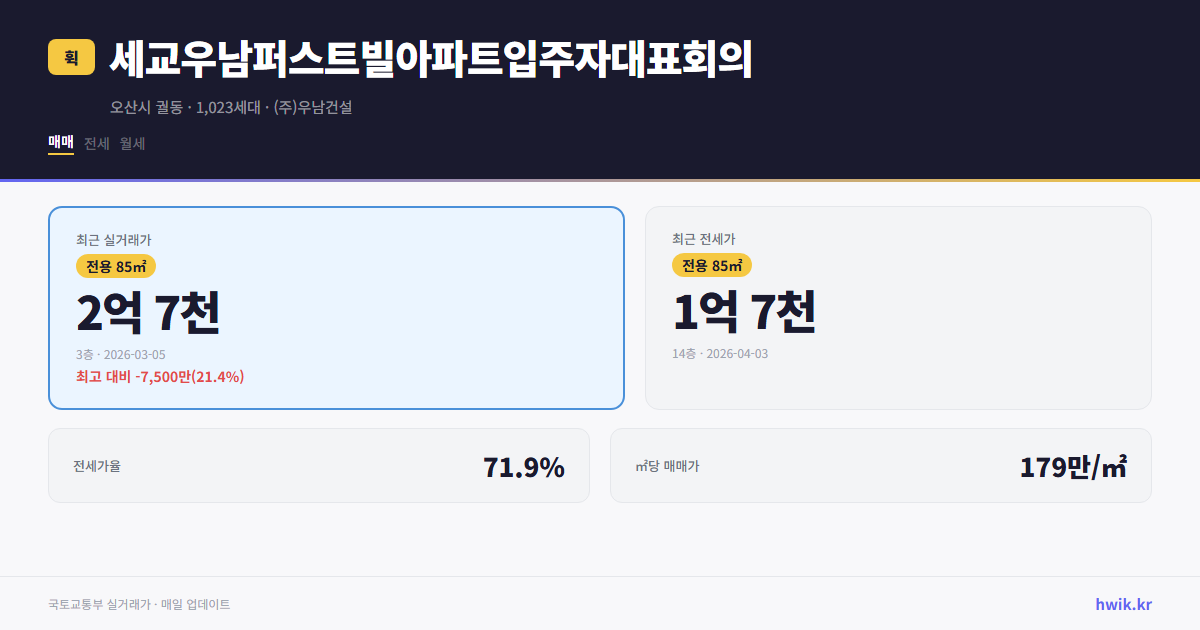
Task: Click the 전용 85㎡ badge on jeonse card
Action: [712, 265]
